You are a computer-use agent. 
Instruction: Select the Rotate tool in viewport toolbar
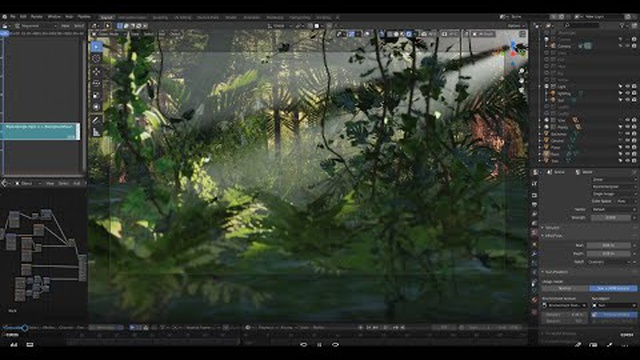point(96,83)
